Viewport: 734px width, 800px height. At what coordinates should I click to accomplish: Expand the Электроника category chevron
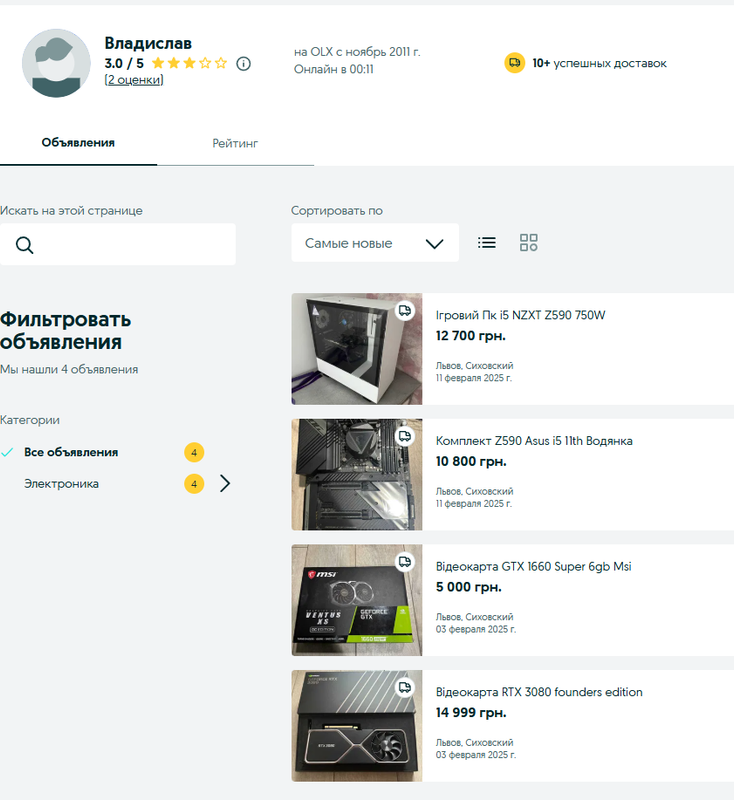pos(225,483)
